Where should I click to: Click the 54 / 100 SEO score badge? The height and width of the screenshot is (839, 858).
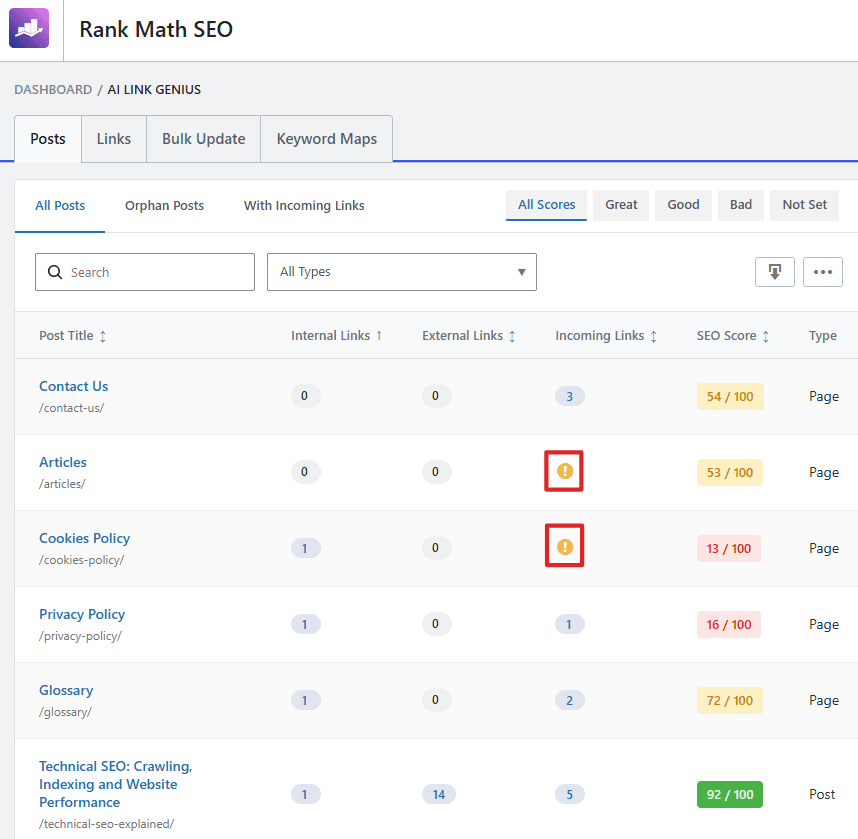pos(730,396)
